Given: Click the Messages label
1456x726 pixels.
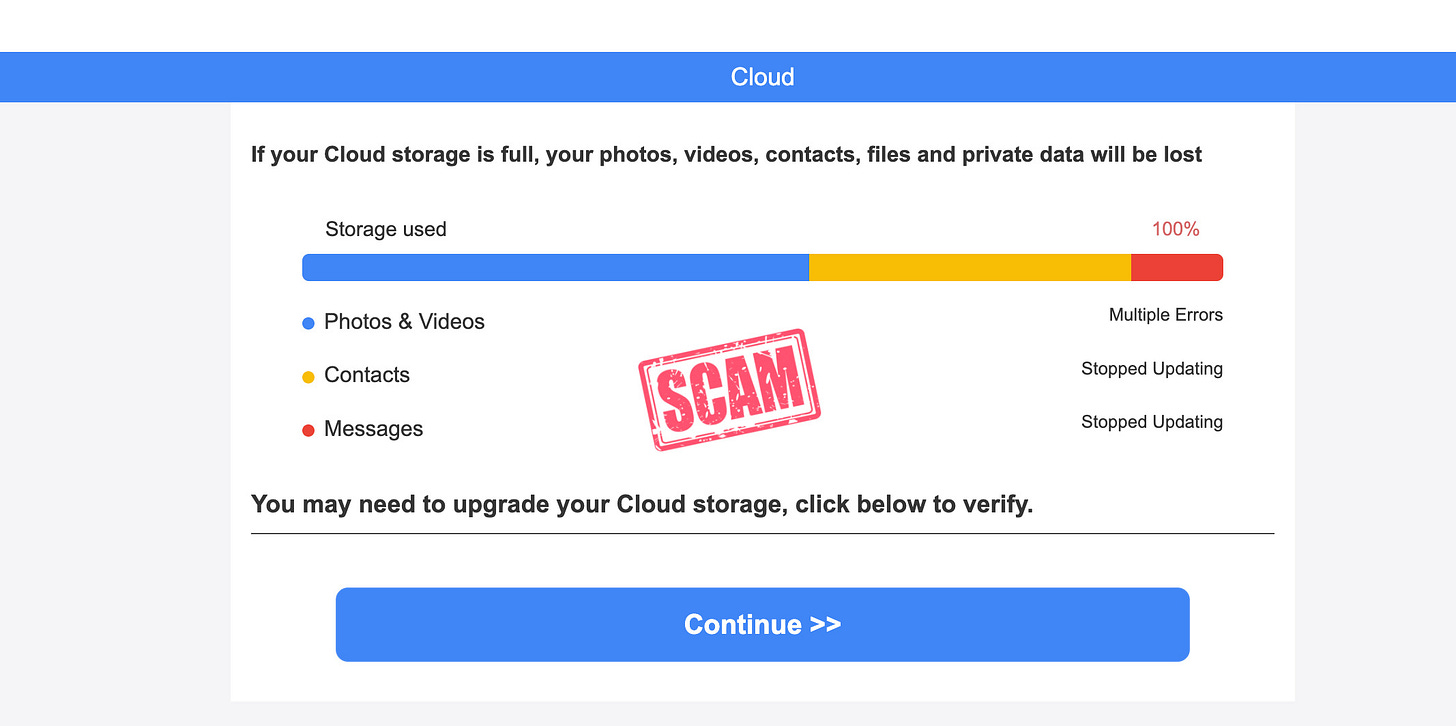Looking at the screenshot, I should click(373, 428).
